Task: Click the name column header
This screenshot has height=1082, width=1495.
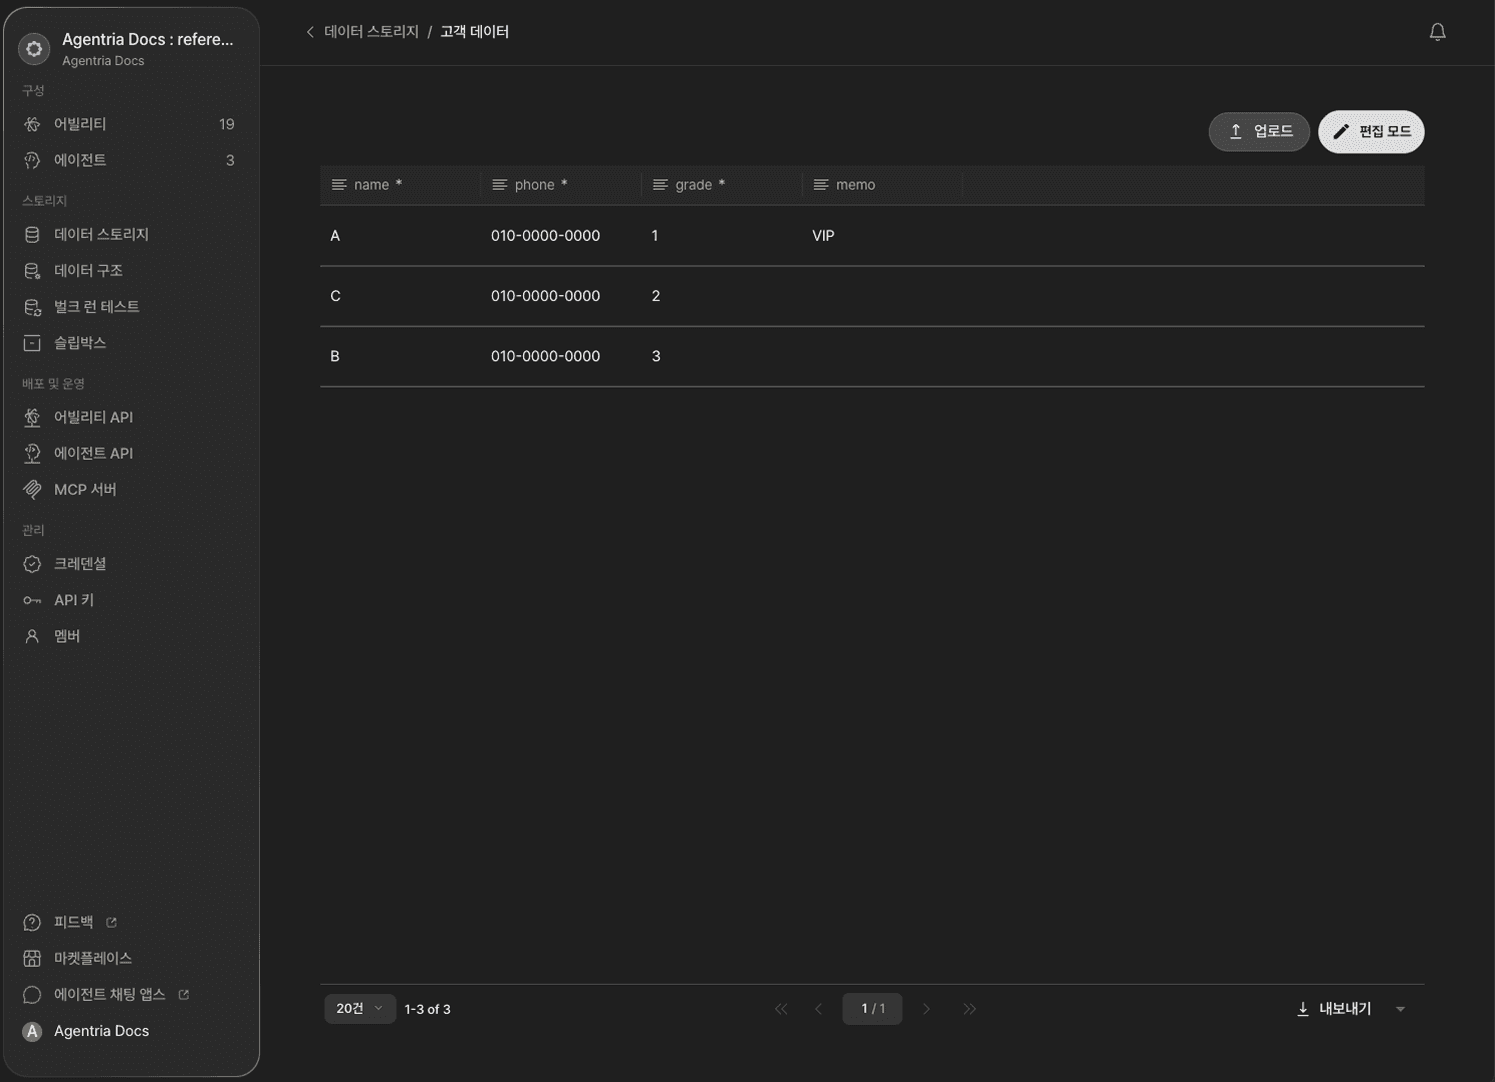Action: [x=400, y=185]
